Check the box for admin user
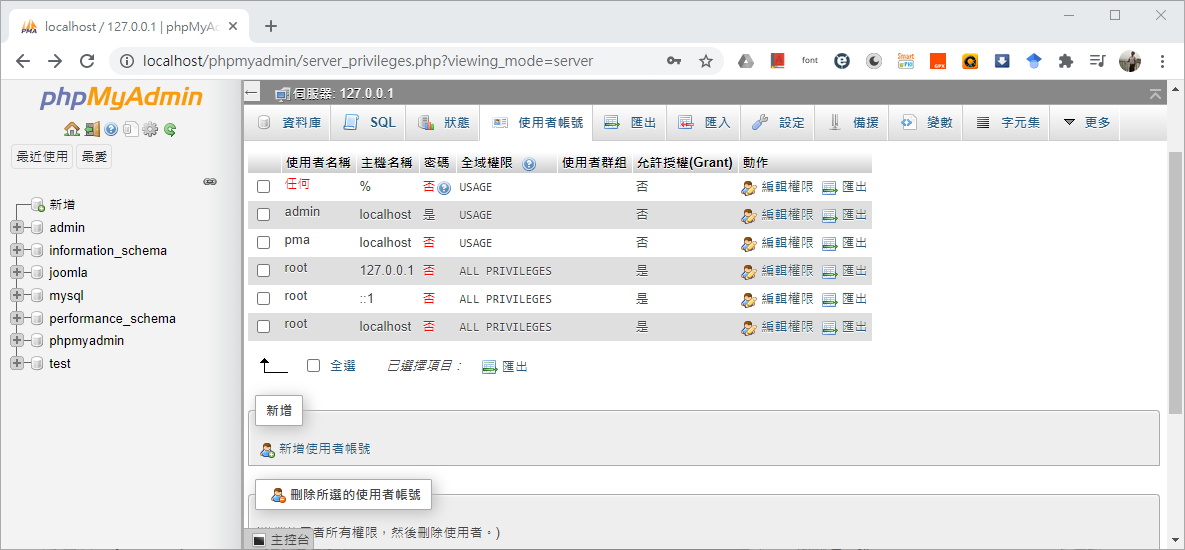Image resolution: width=1185 pixels, height=550 pixels. (264, 215)
